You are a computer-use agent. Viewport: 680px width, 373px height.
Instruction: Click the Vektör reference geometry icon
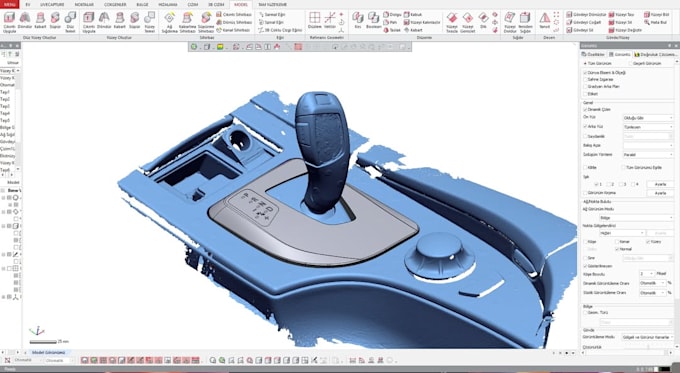pyautogui.click(x=330, y=18)
